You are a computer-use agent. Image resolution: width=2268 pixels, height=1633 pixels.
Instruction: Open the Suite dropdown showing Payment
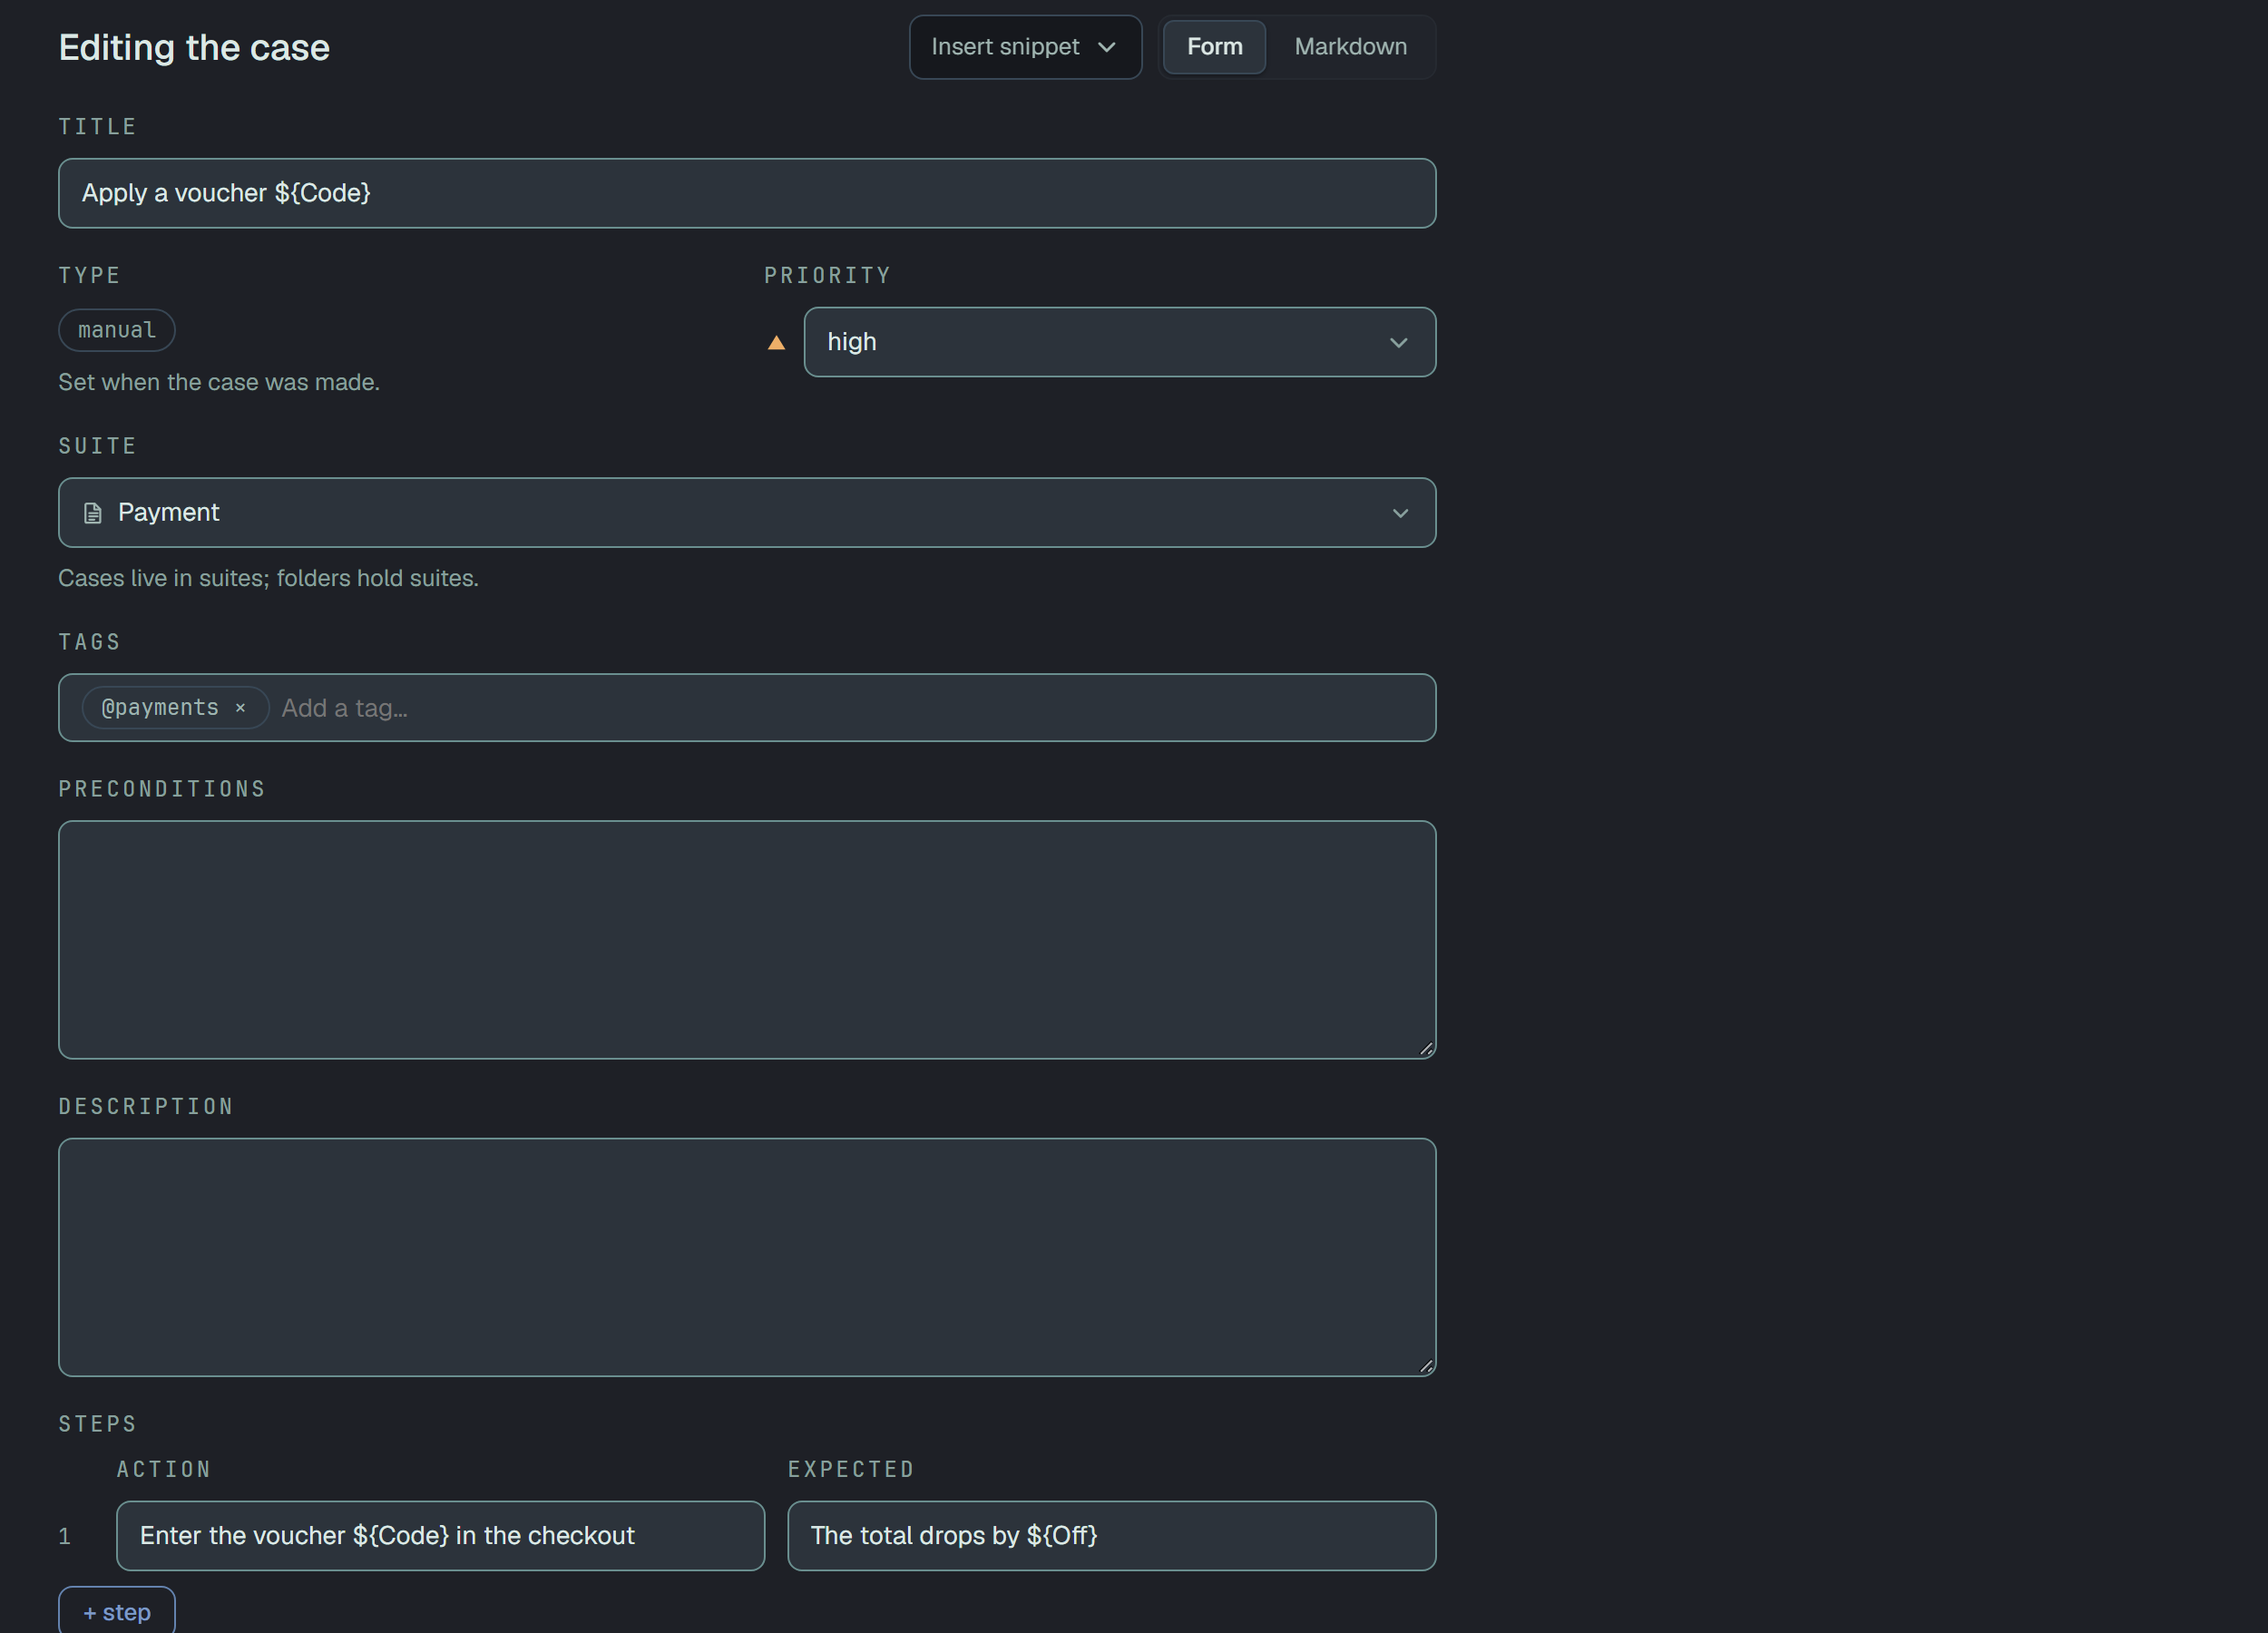tap(747, 512)
